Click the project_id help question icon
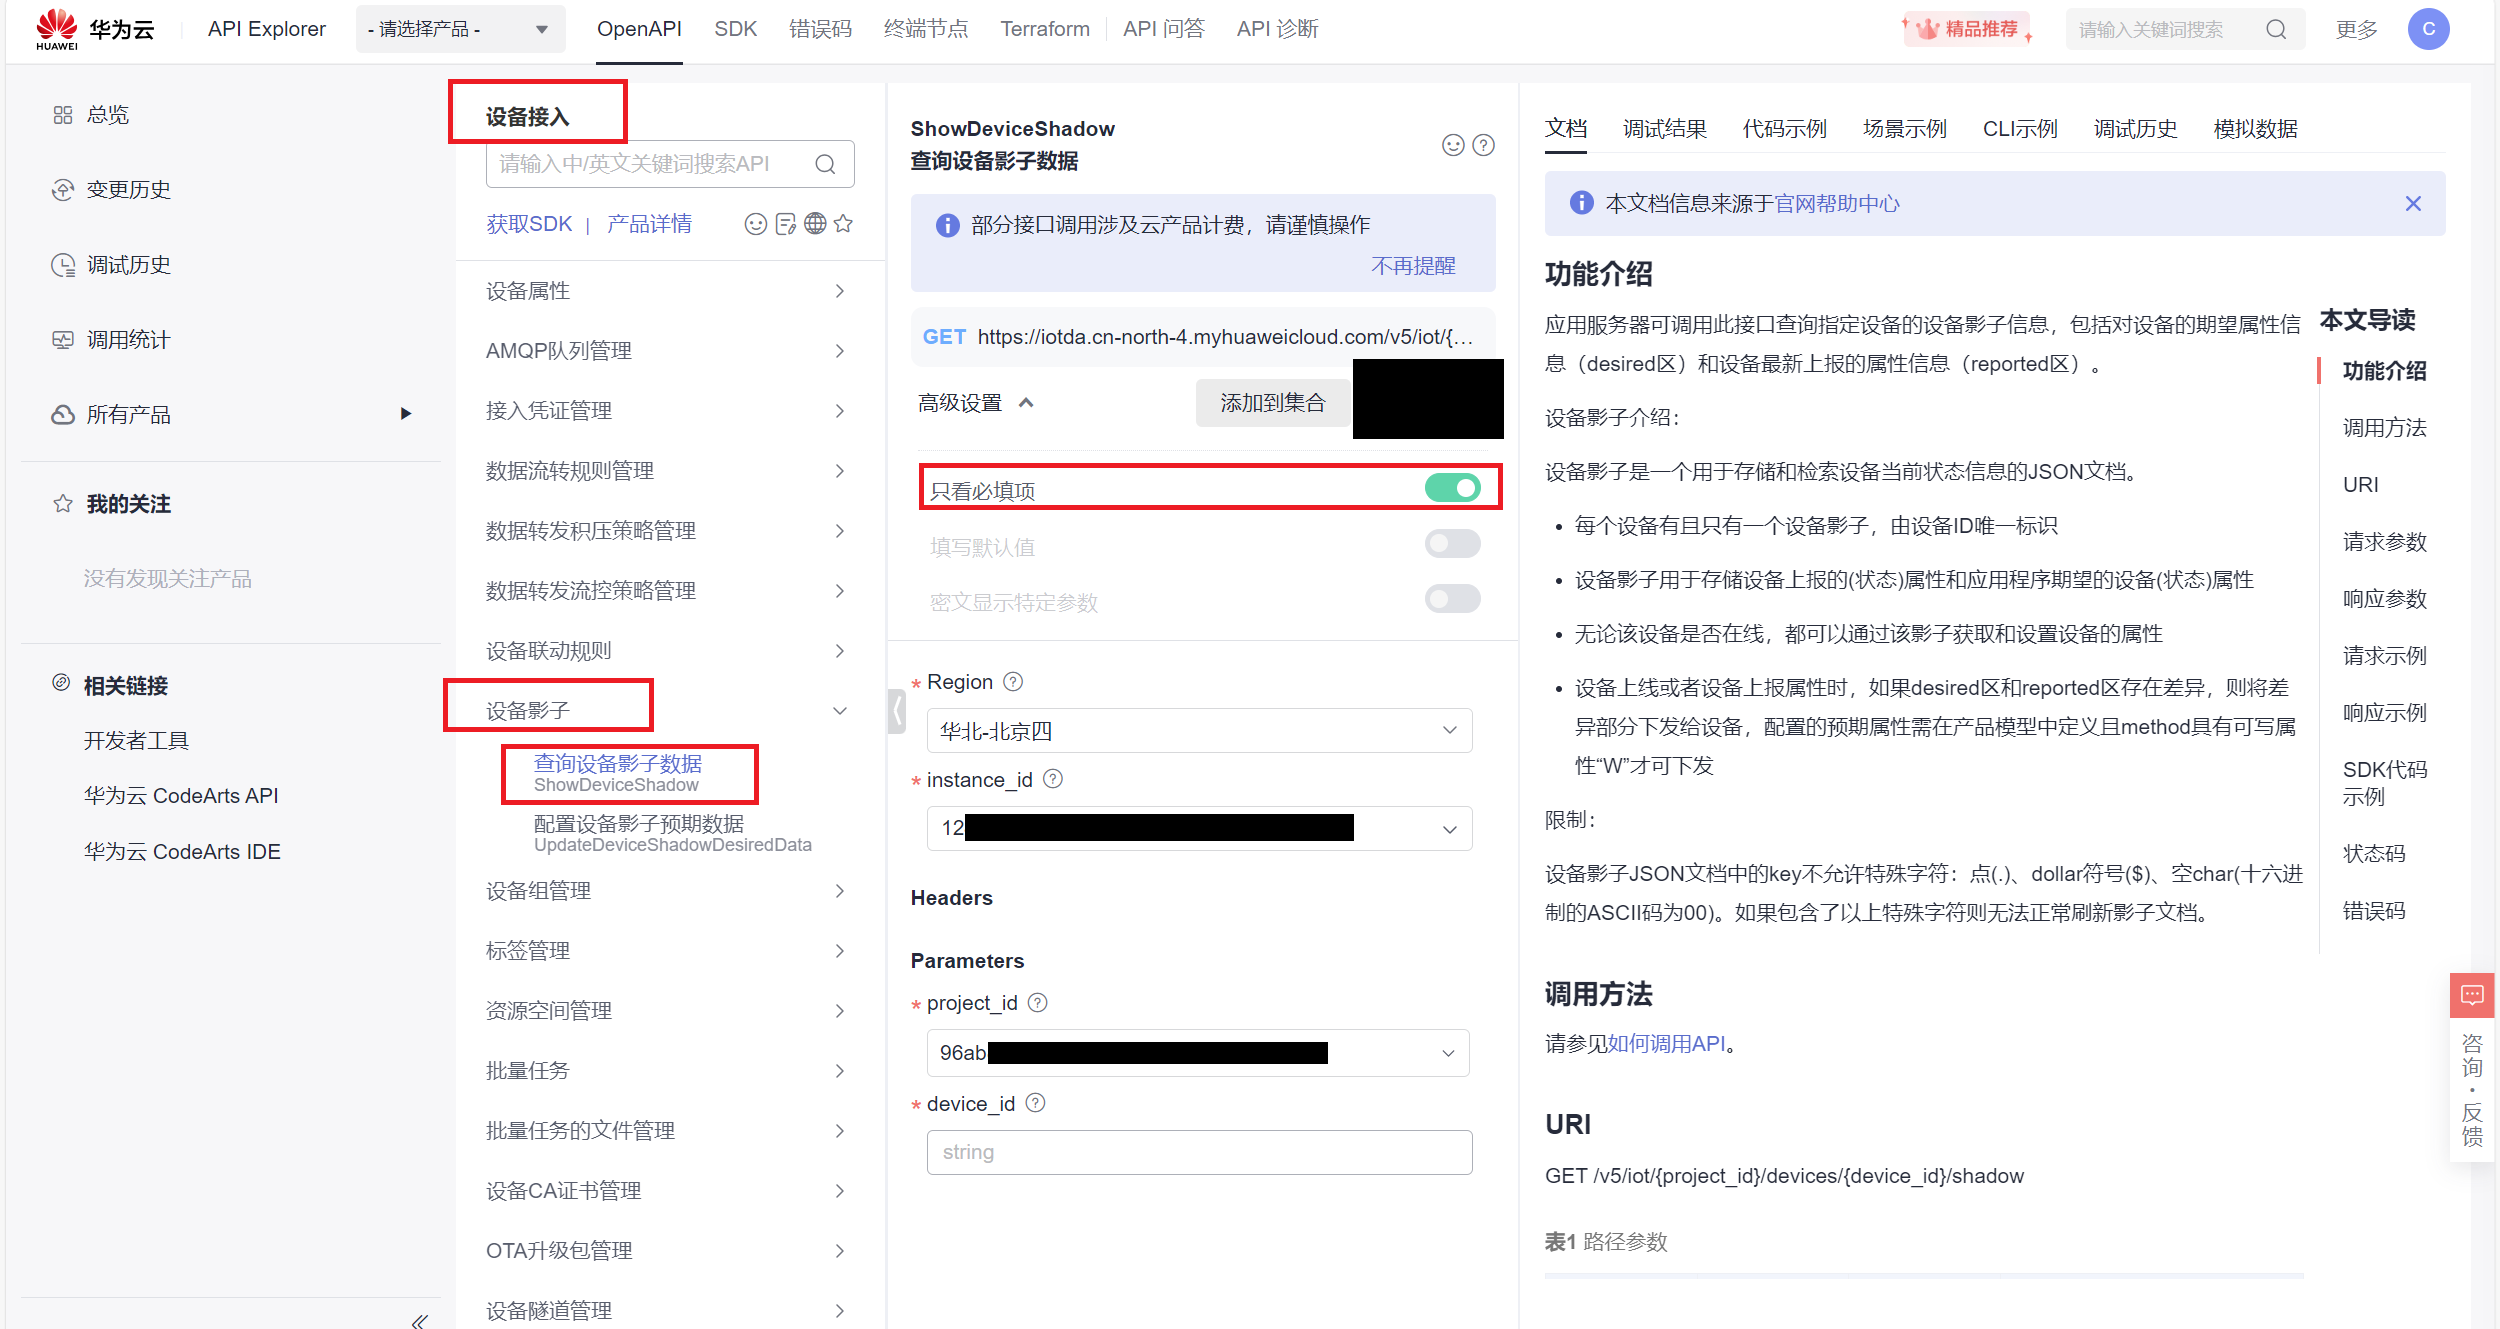Screen dimensions: 2500x1329 (x=1038, y=1002)
